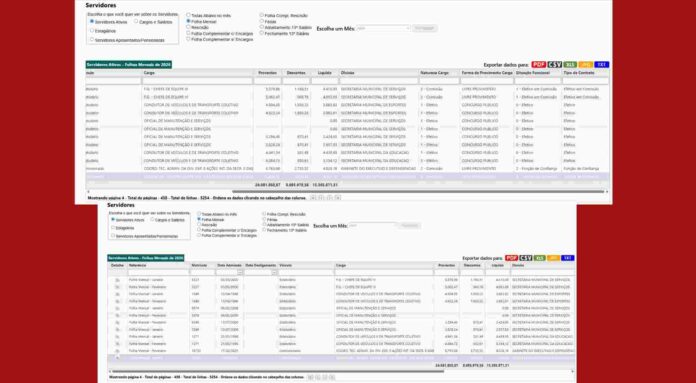
Task: Sort bottom table by Referência column
Action: tap(137, 265)
